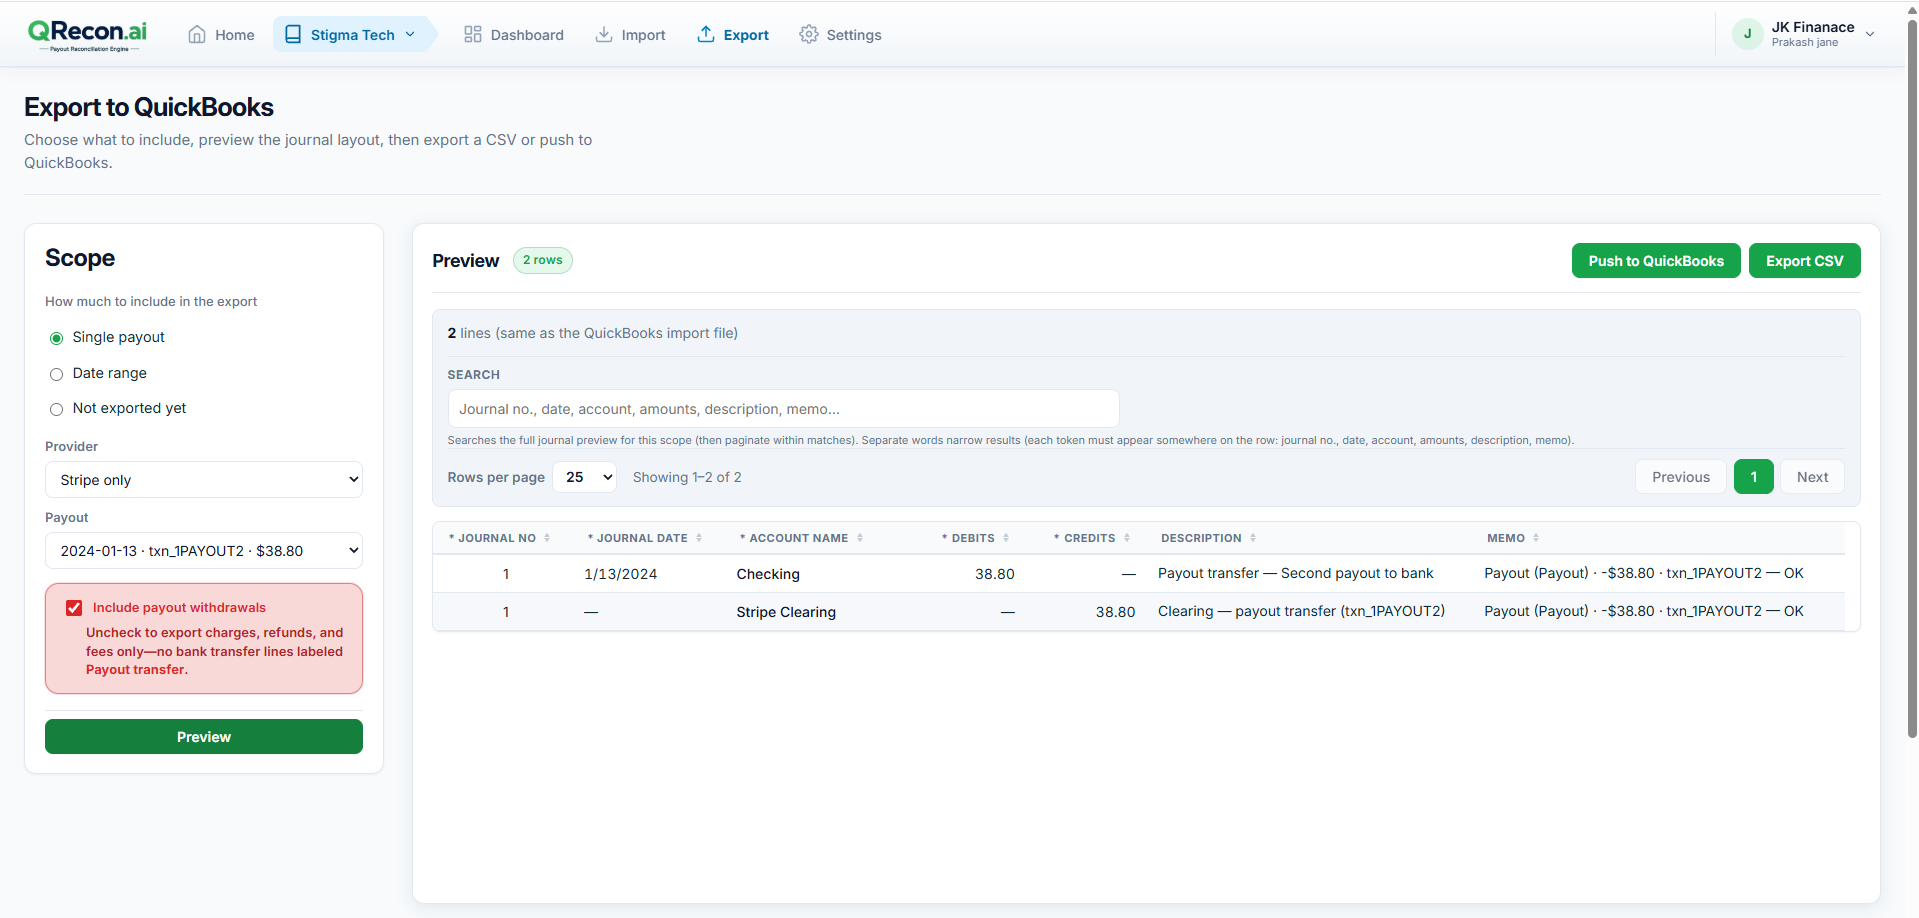
Task: Click the 2 rows badge
Action: click(x=543, y=260)
